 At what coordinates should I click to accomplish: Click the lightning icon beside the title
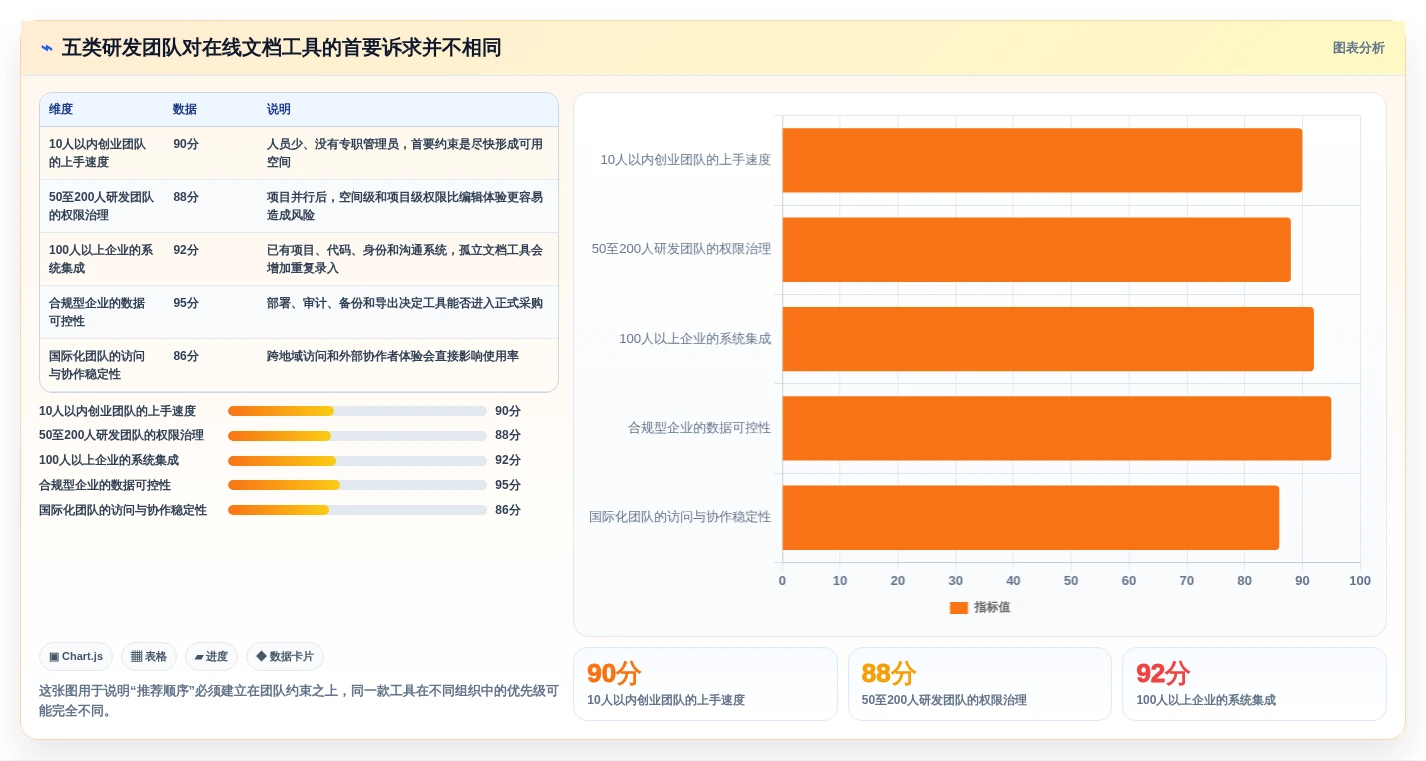(47, 48)
